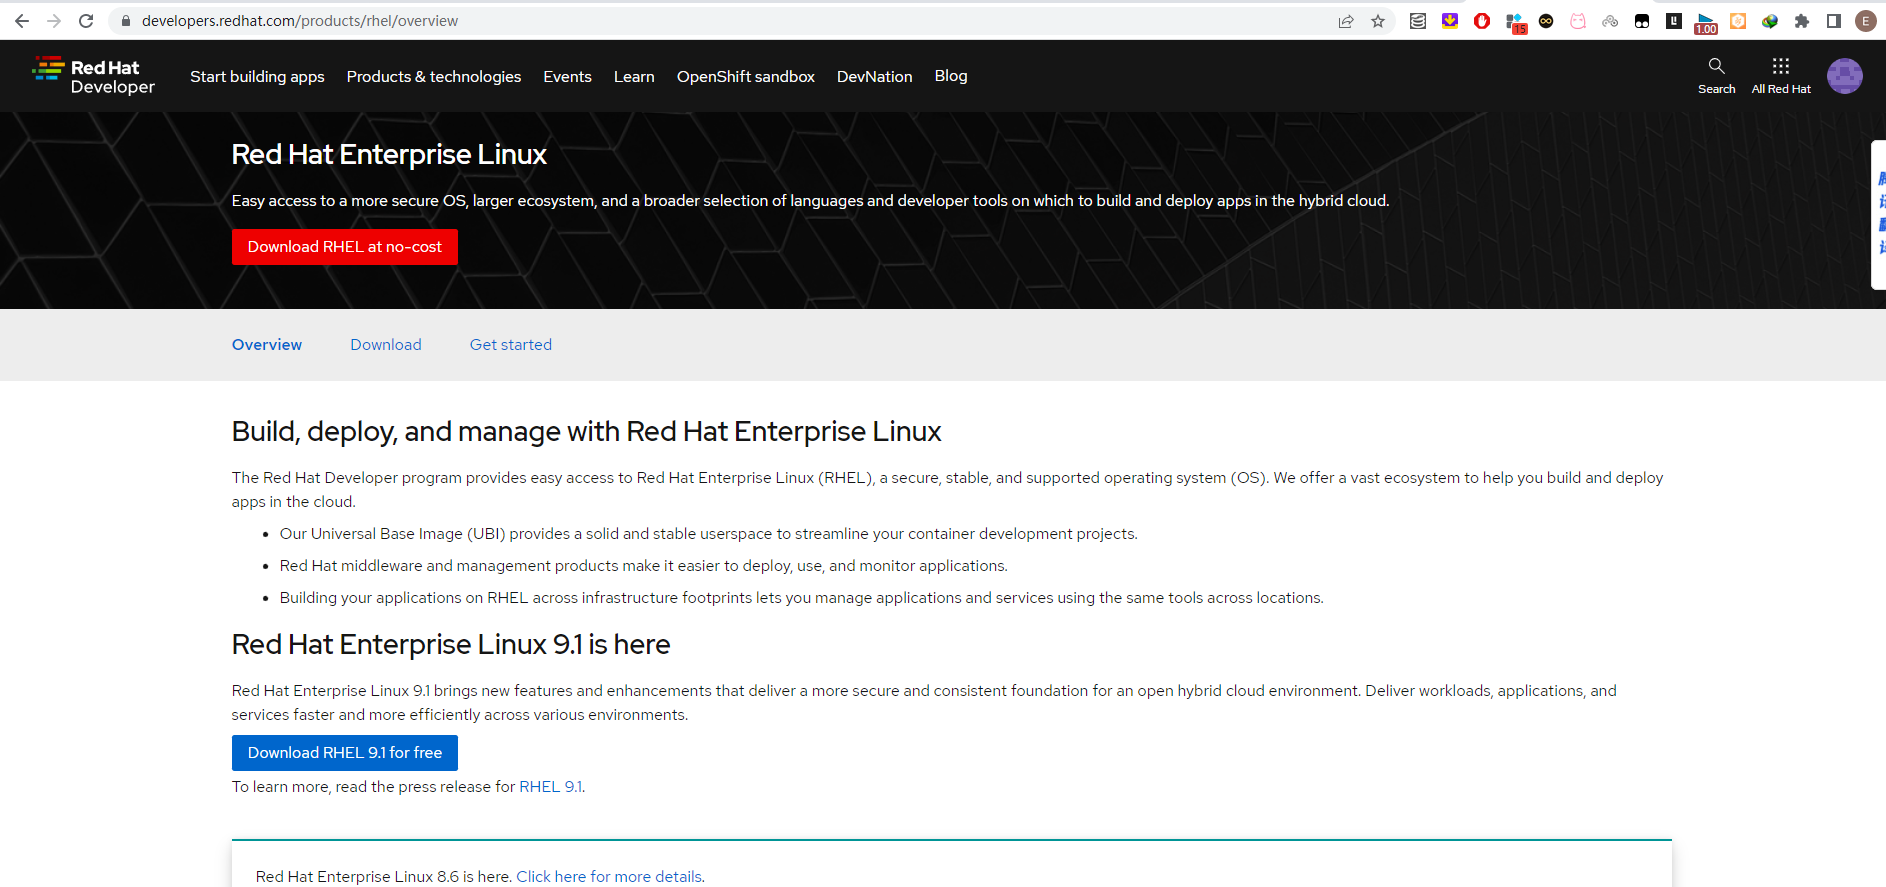Open the Chrome profile E avatar
This screenshot has height=887, width=1886.
coord(1866,21)
